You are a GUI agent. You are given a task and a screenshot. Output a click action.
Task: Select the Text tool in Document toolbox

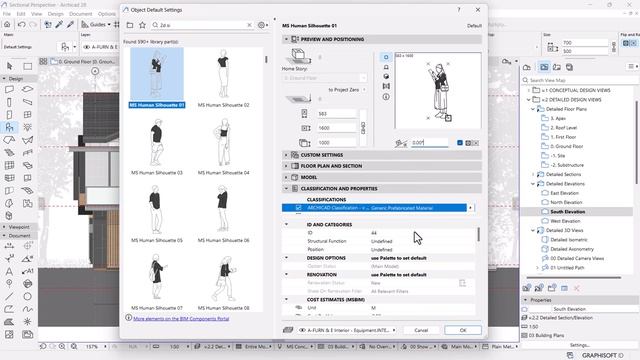click(9, 271)
